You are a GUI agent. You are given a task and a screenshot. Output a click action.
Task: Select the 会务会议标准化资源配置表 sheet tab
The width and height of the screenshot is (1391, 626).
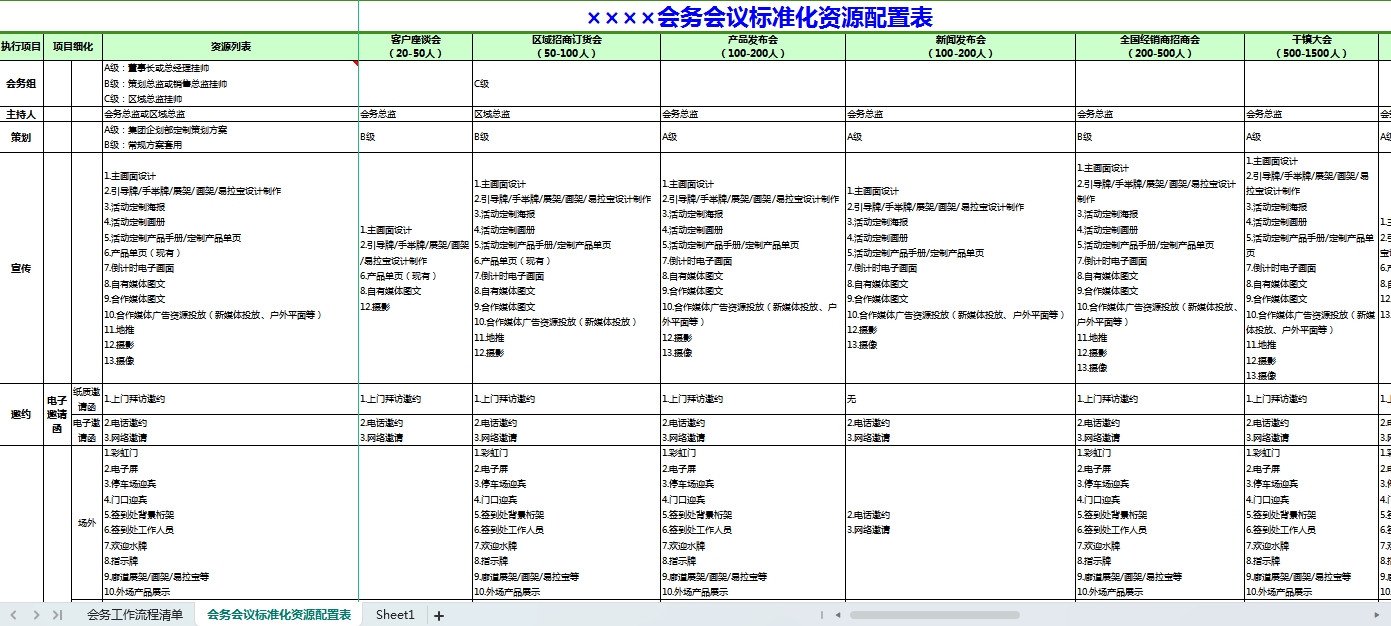coord(279,615)
